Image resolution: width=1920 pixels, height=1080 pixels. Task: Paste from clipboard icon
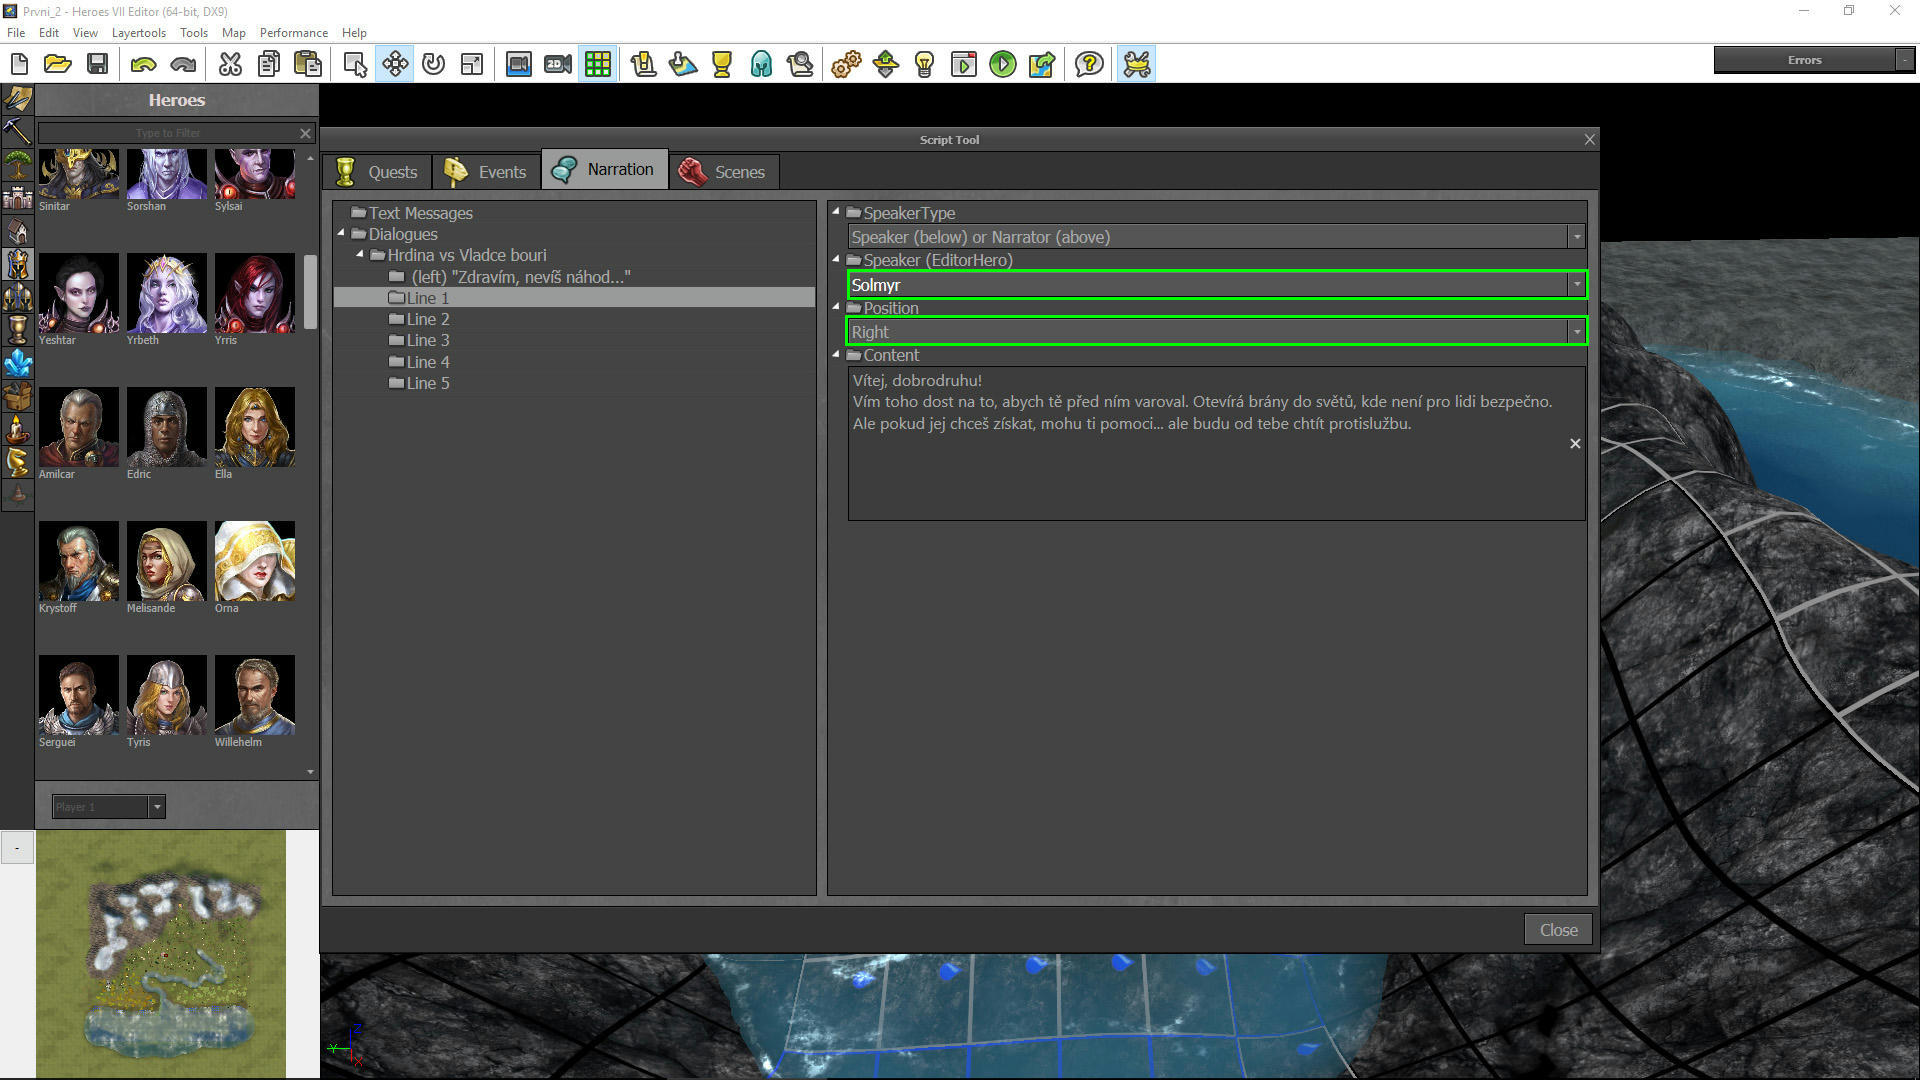[308, 65]
